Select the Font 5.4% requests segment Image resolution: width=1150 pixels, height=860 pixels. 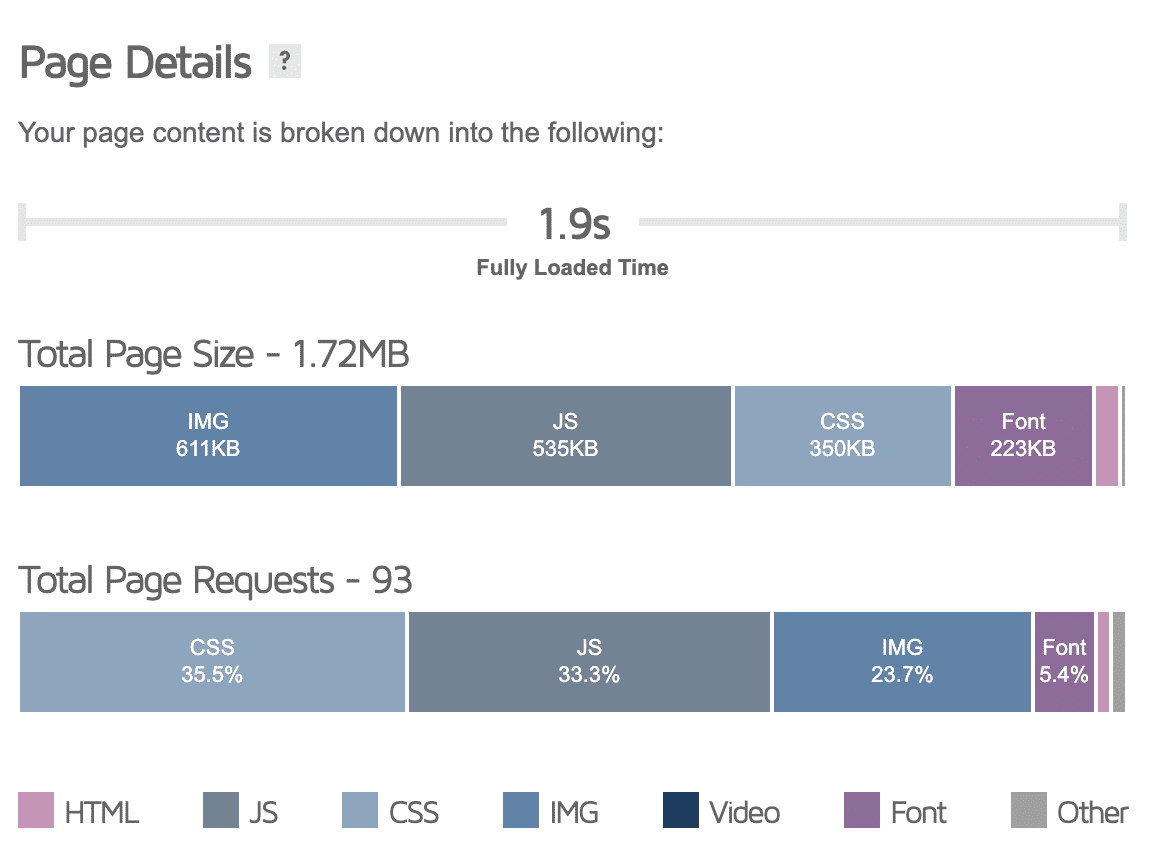[1064, 662]
